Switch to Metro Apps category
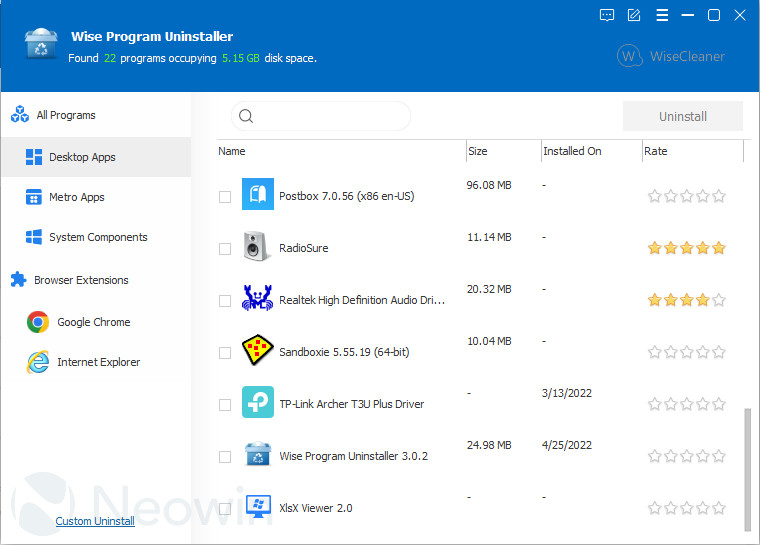This screenshot has width=760, height=545. 77,197
